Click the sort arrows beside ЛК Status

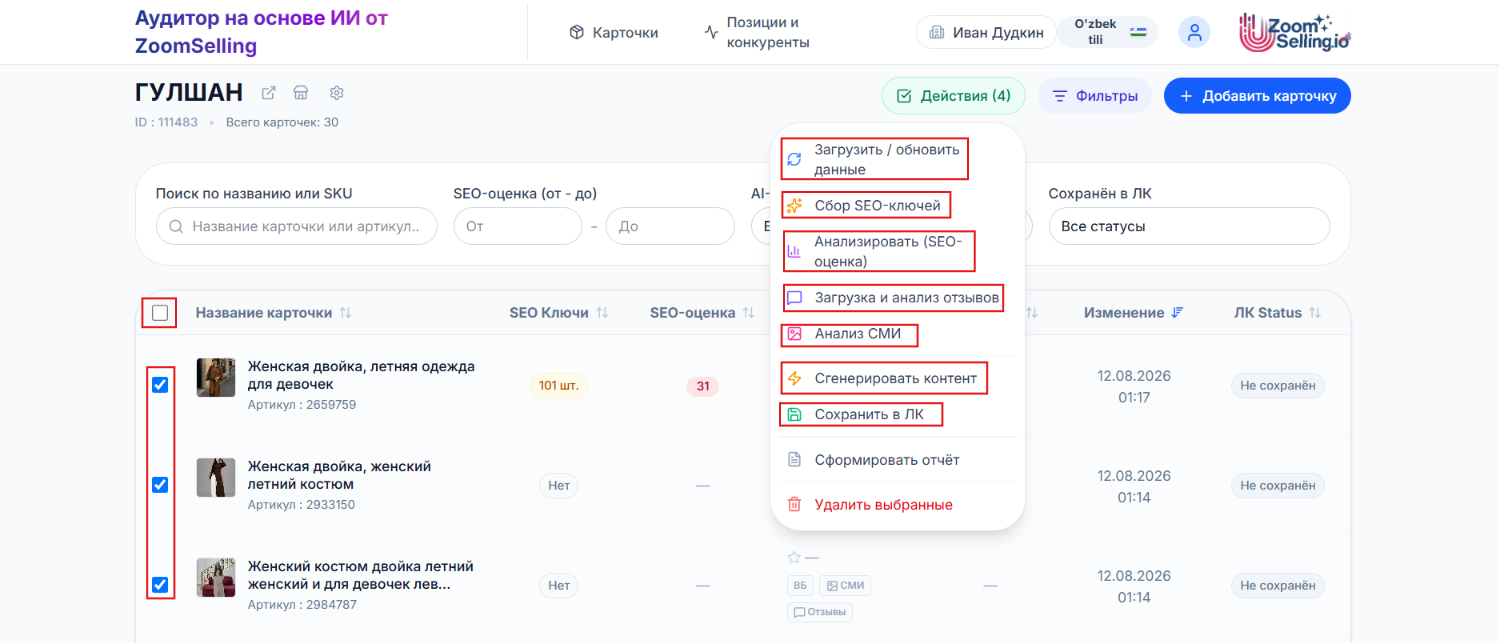[x=1315, y=313]
